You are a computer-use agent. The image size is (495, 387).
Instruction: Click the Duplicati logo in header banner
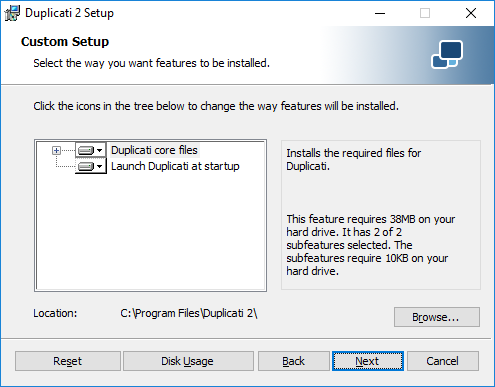tap(447, 54)
